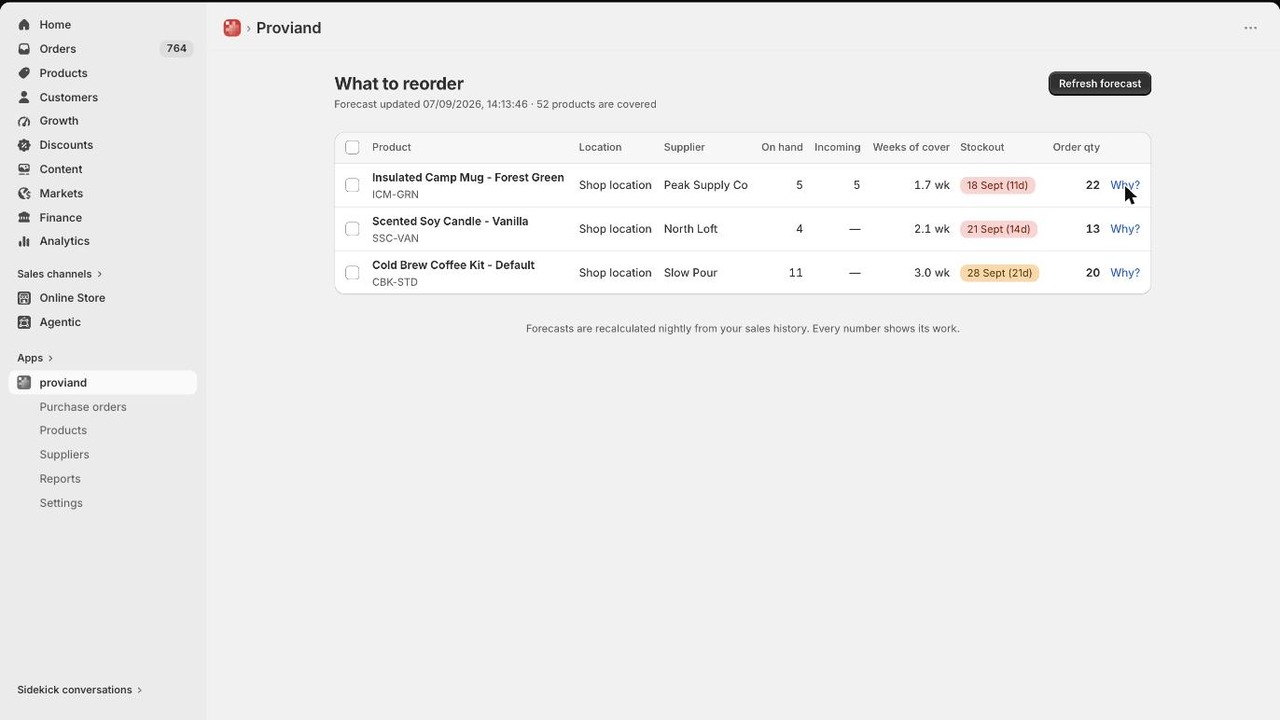Click the Online Store icon
Image resolution: width=1280 pixels, height=720 pixels.
coord(24,298)
